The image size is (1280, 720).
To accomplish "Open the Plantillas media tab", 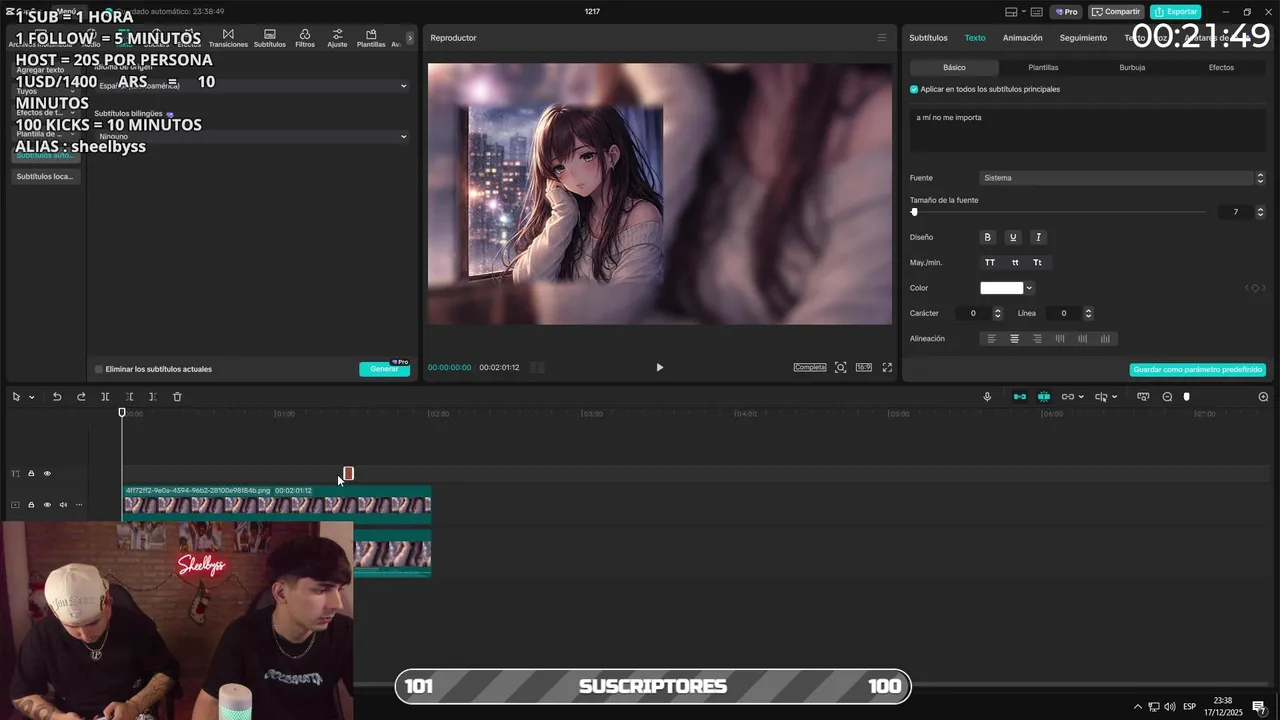I will (371, 38).
